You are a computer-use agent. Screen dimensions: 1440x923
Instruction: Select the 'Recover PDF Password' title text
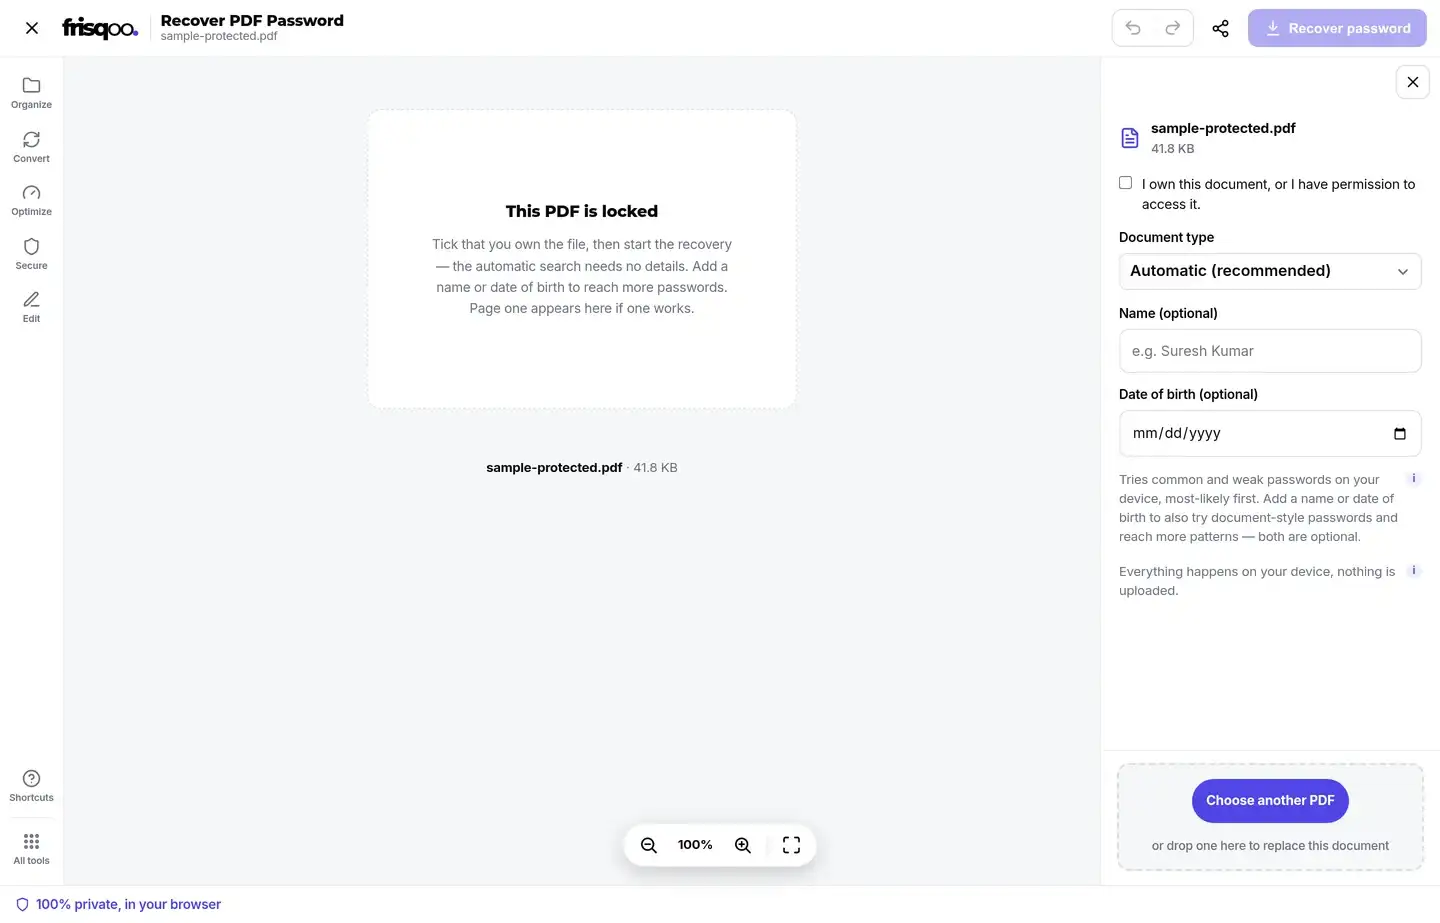(252, 20)
